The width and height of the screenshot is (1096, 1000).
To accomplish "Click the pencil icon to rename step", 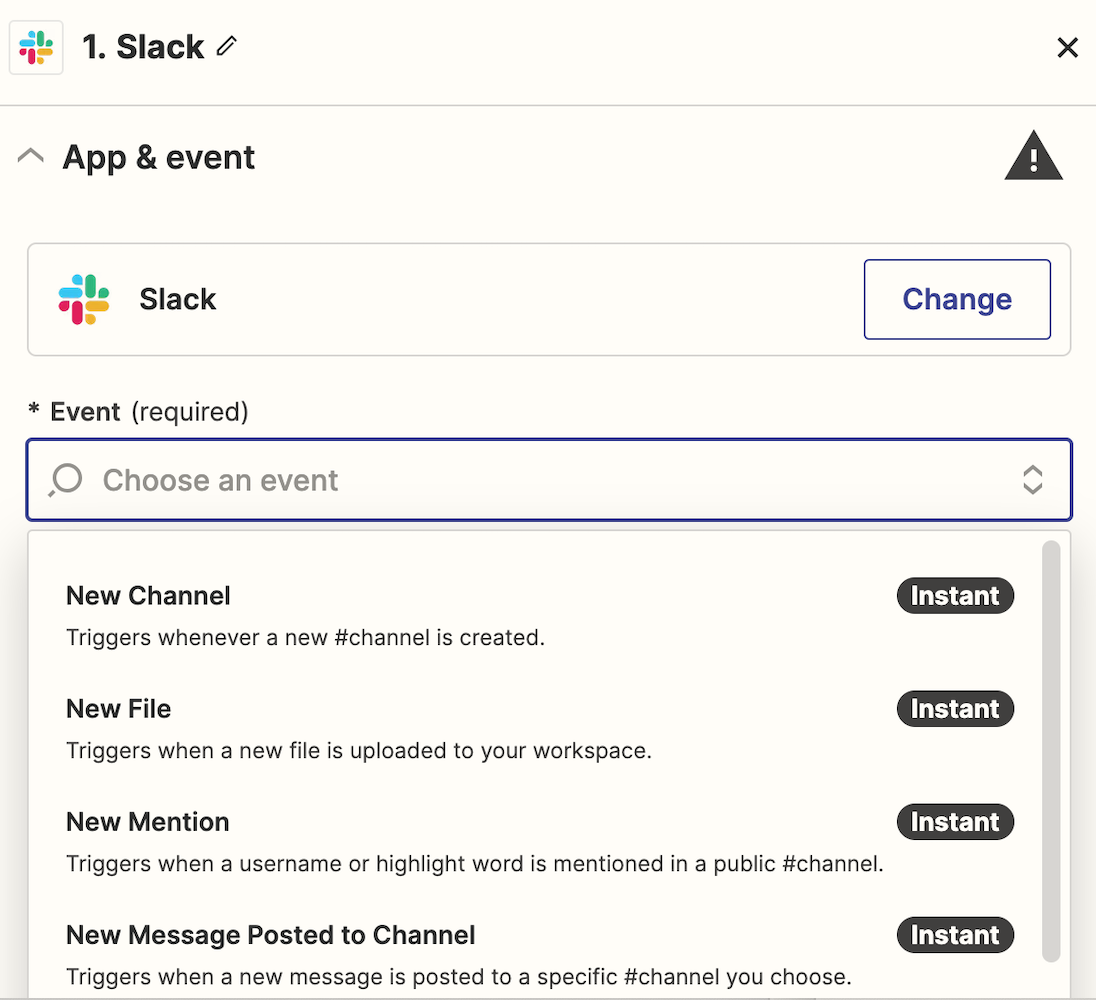I will (x=226, y=46).
